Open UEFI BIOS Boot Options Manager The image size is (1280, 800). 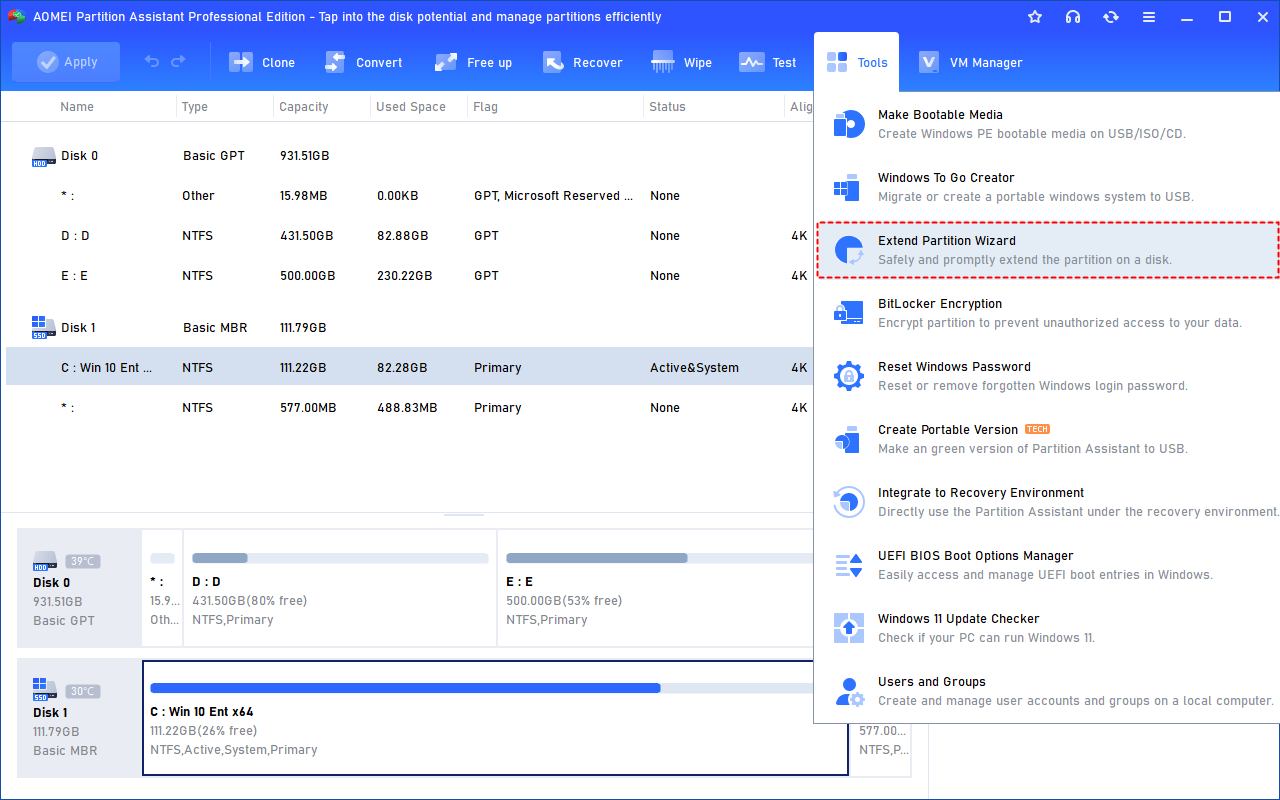click(1047, 565)
